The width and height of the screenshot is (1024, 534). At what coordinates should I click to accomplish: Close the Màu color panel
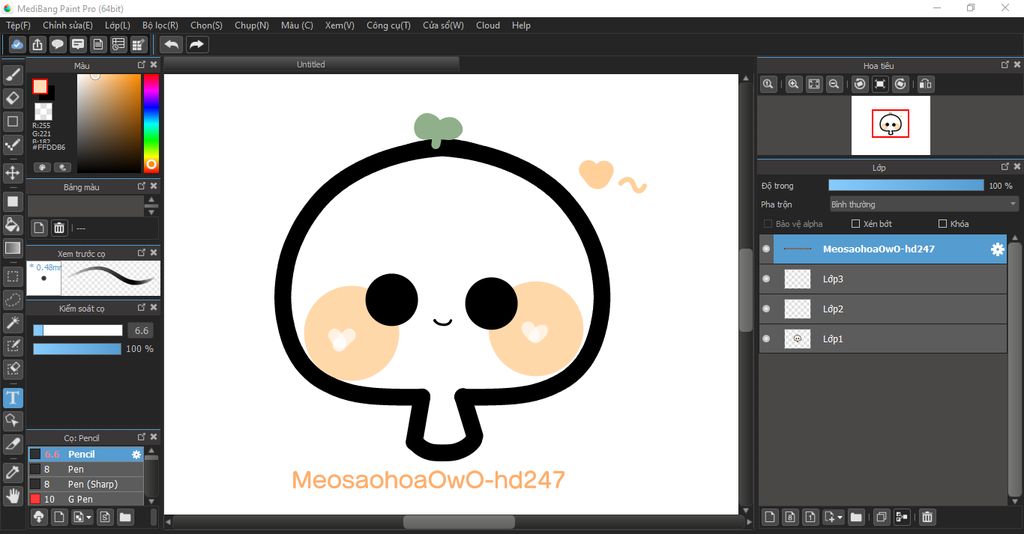(x=153, y=65)
